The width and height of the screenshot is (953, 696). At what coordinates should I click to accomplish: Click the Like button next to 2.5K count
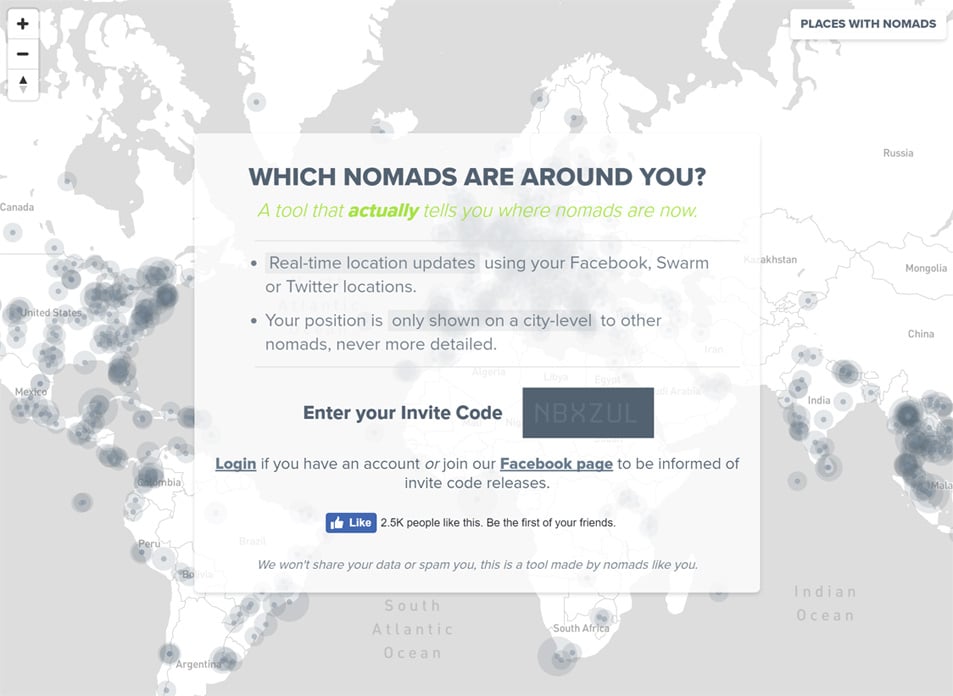tap(350, 522)
